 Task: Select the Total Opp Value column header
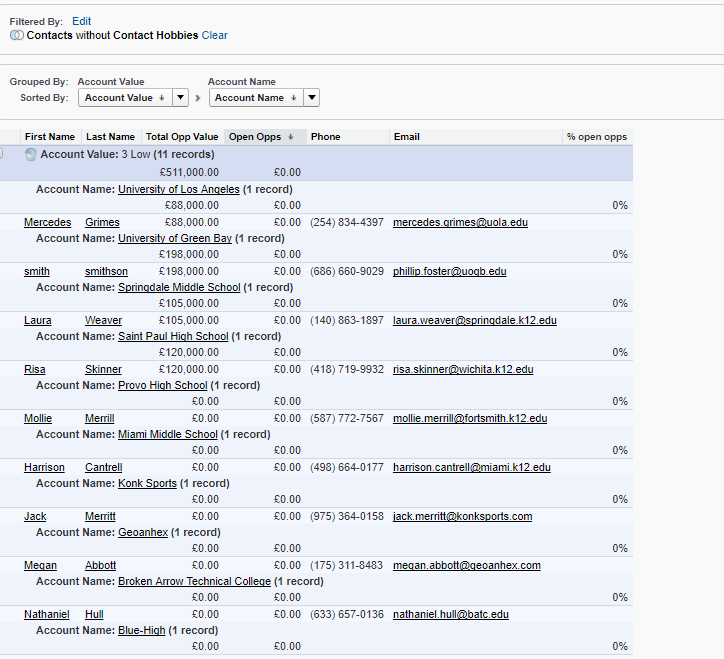(182, 137)
